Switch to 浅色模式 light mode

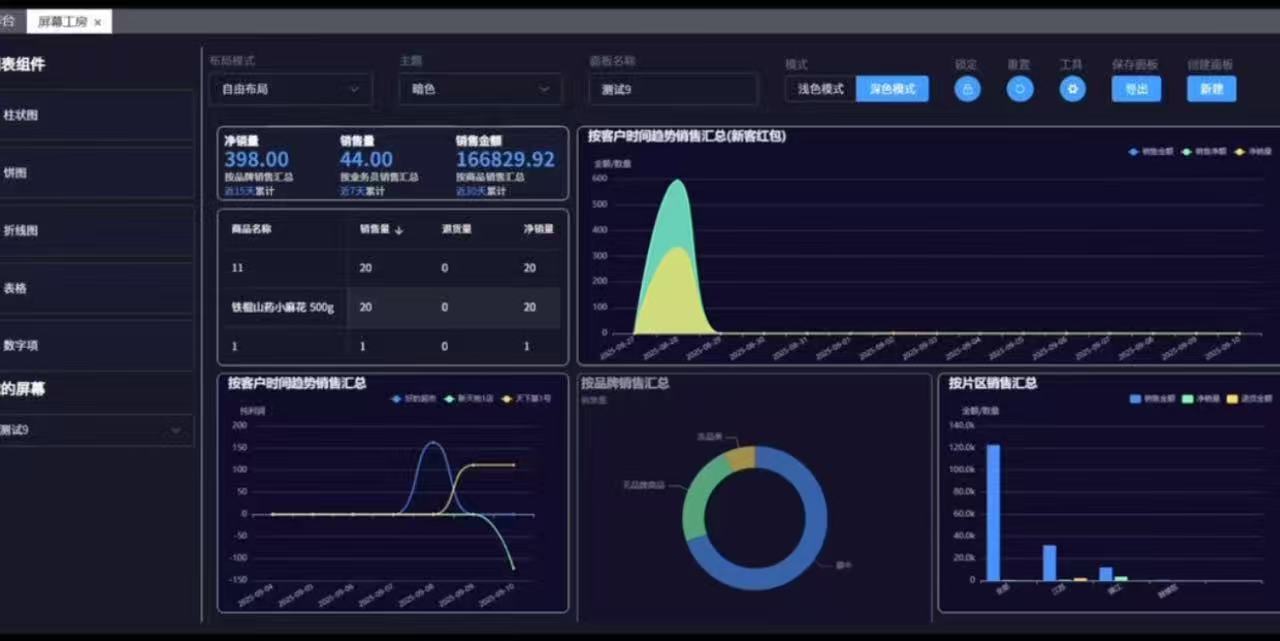820,89
